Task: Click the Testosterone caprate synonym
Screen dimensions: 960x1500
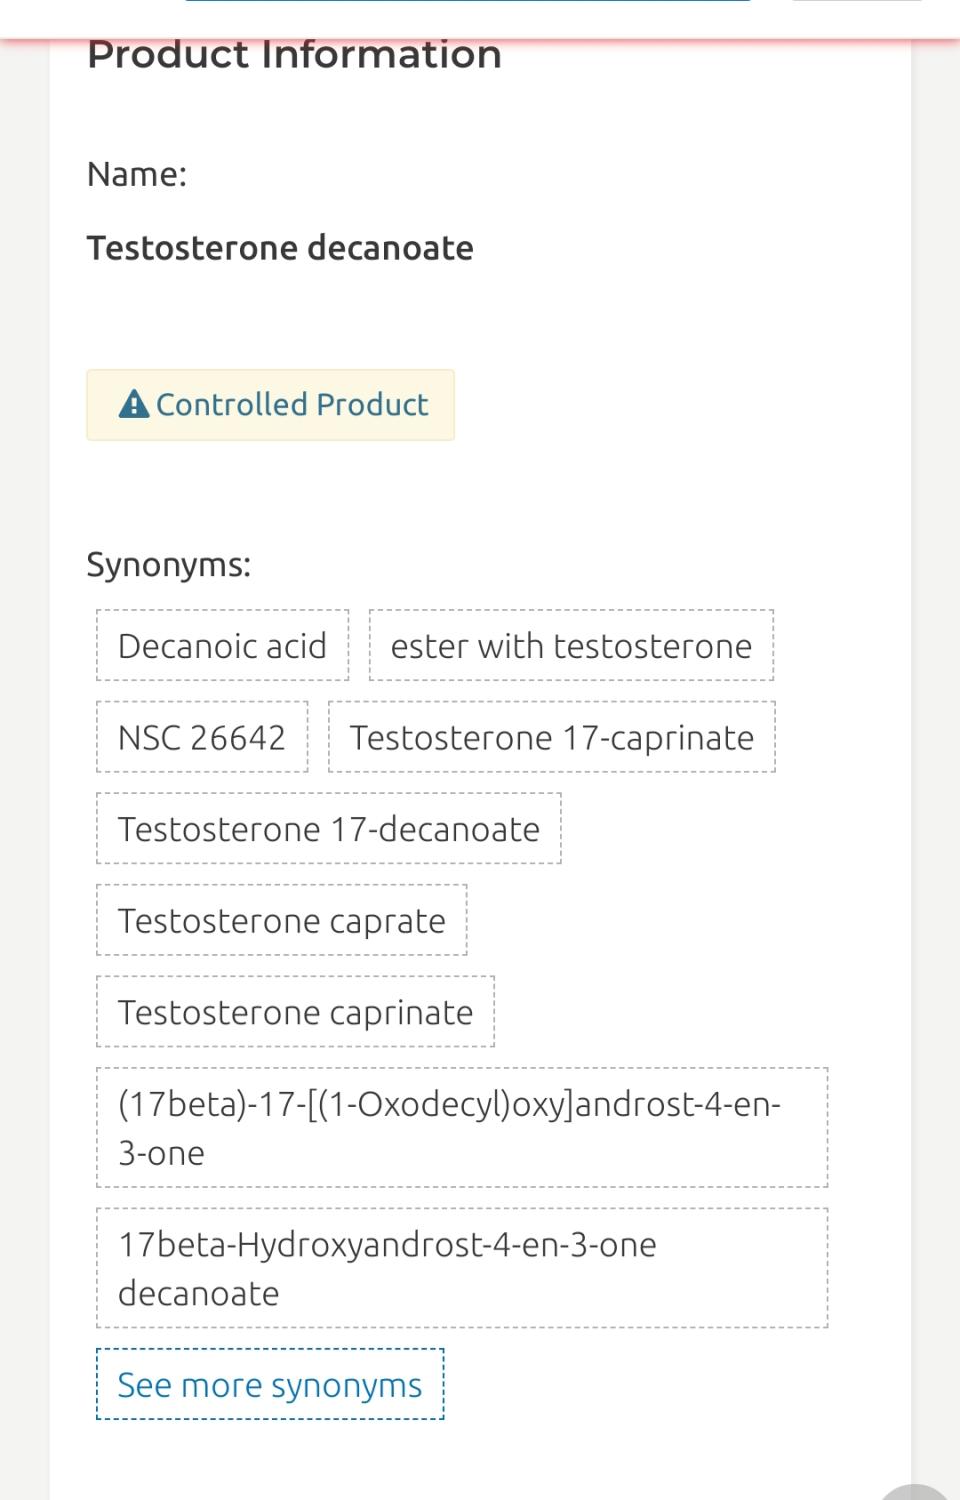Action: [x=282, y=921]
